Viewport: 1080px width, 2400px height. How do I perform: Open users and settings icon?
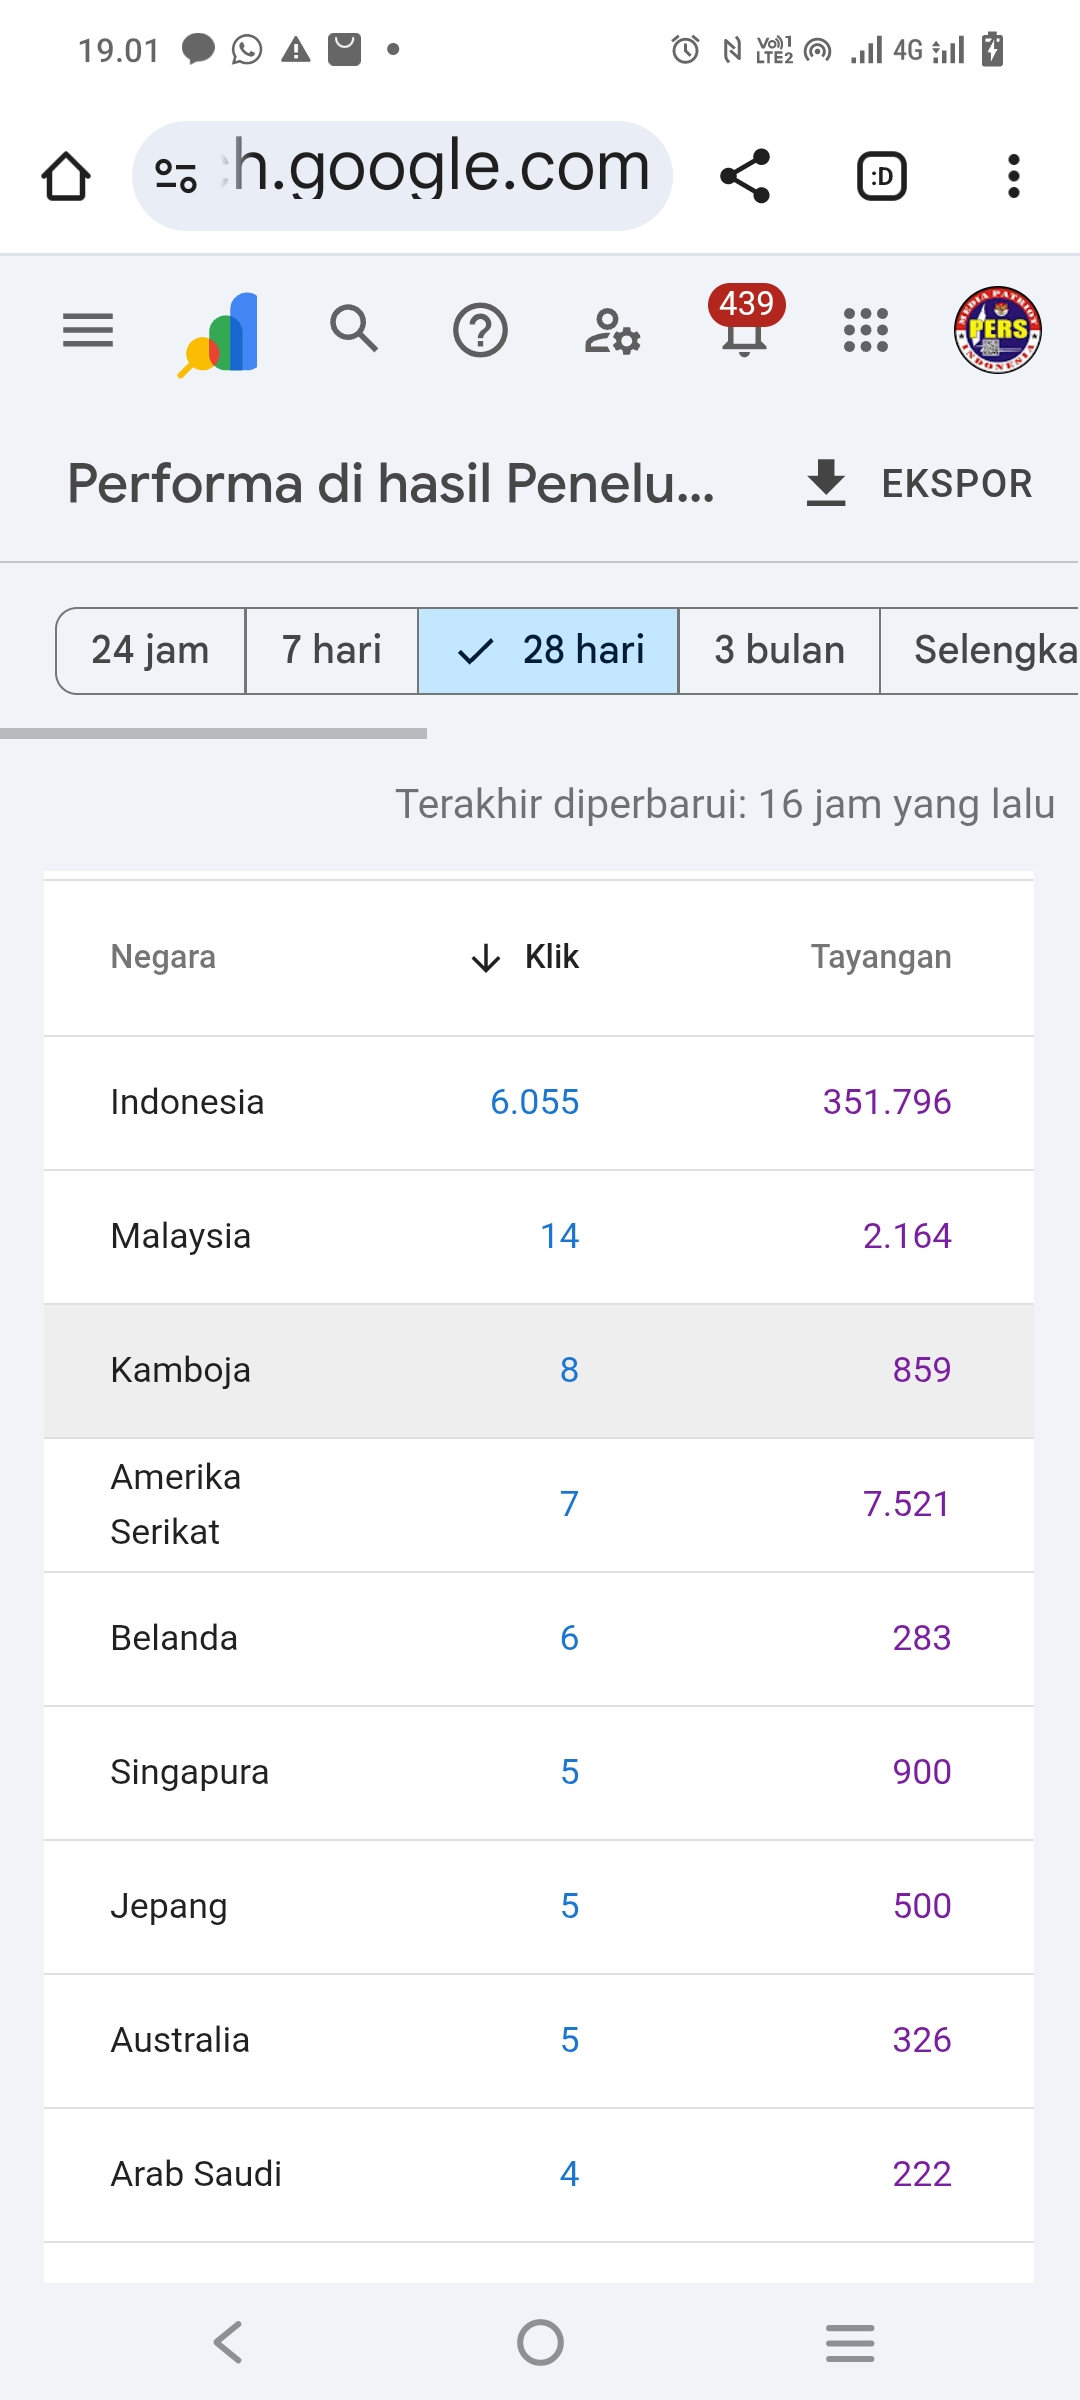click(612, 331)
